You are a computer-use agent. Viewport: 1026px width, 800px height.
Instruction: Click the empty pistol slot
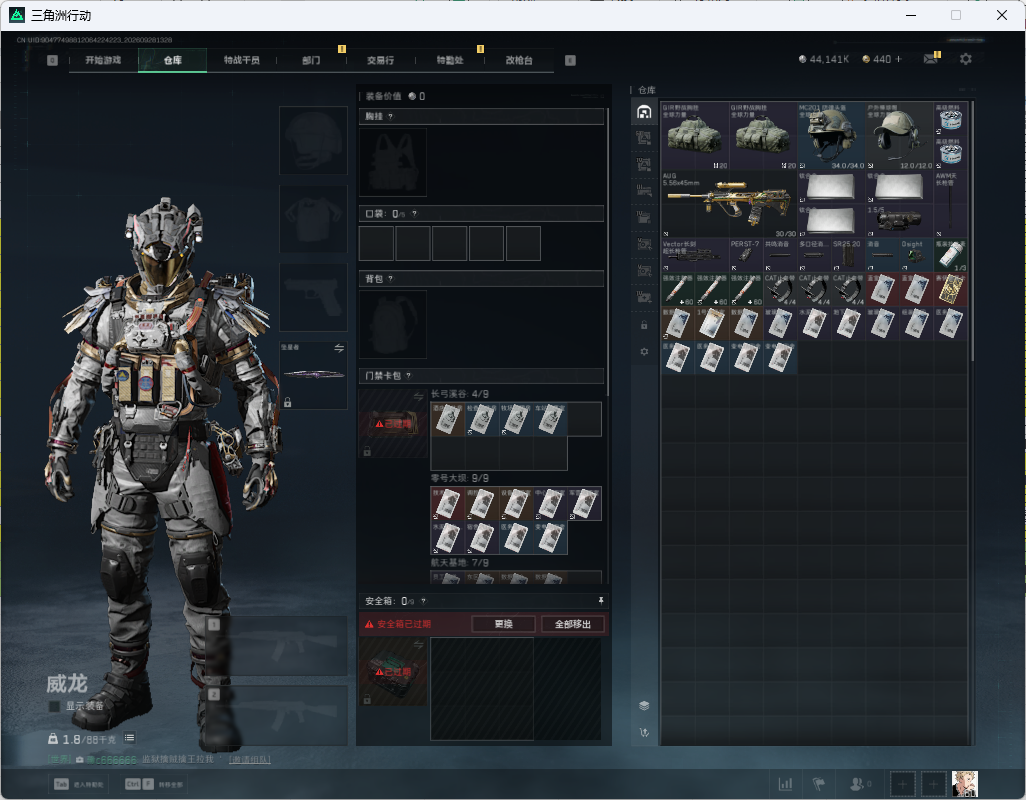coord(313,298)
